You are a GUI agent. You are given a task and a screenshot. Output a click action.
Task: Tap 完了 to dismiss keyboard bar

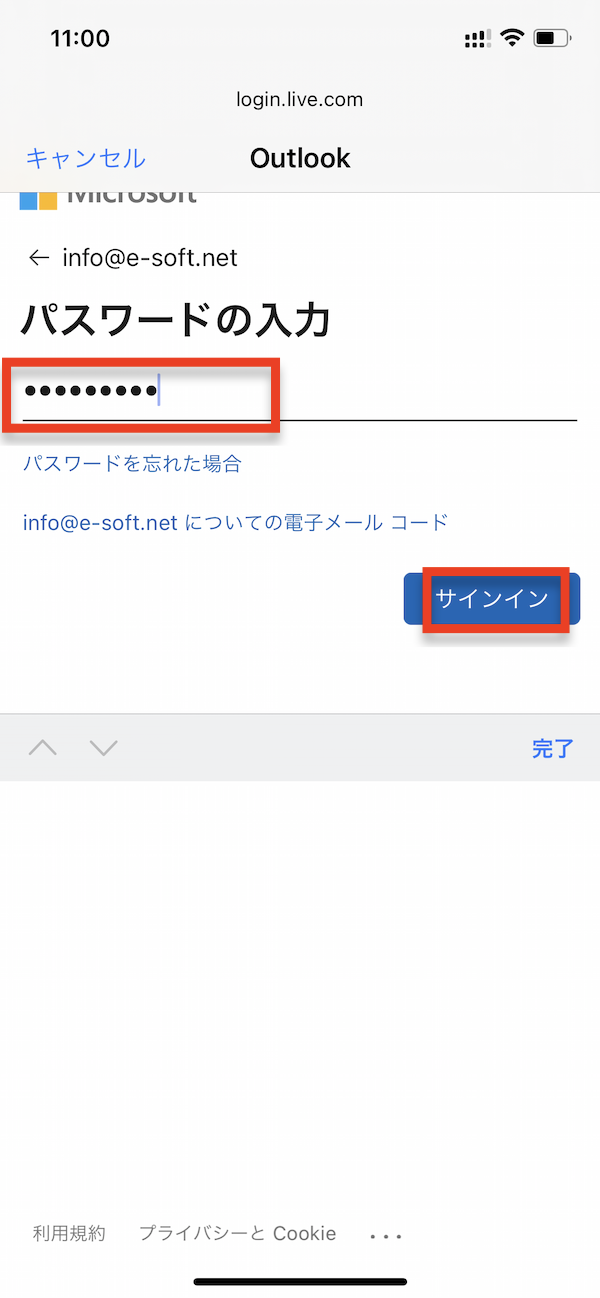point(552,748)
